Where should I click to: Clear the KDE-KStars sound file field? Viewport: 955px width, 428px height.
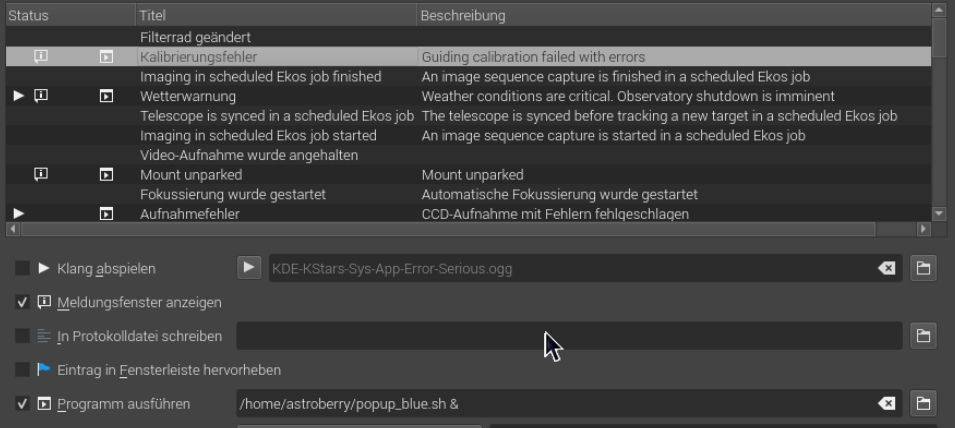click(x=887, y=268)
